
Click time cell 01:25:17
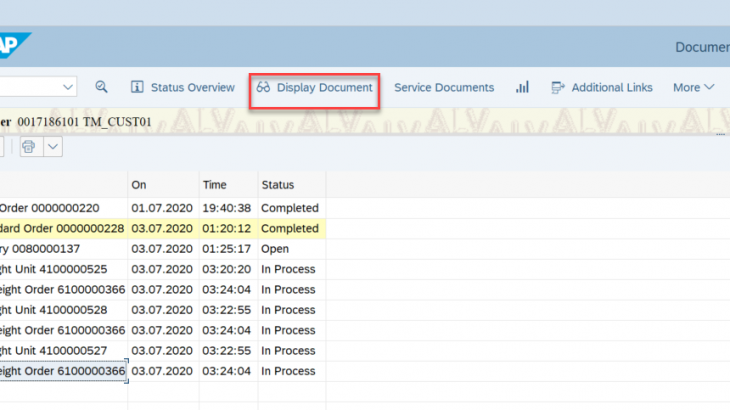click(x=227, y=249)
